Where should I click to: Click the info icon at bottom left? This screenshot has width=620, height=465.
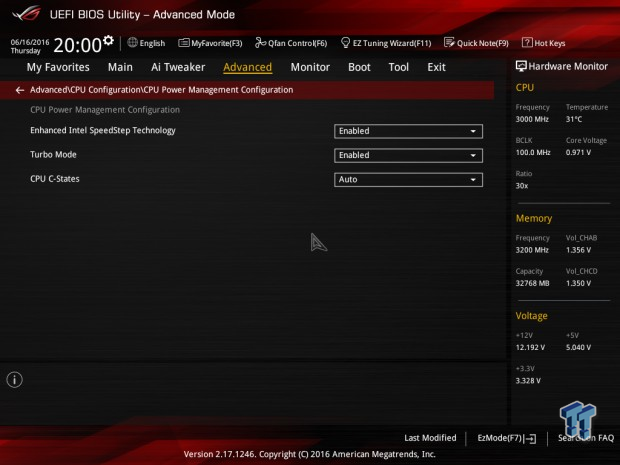point(15,380)
